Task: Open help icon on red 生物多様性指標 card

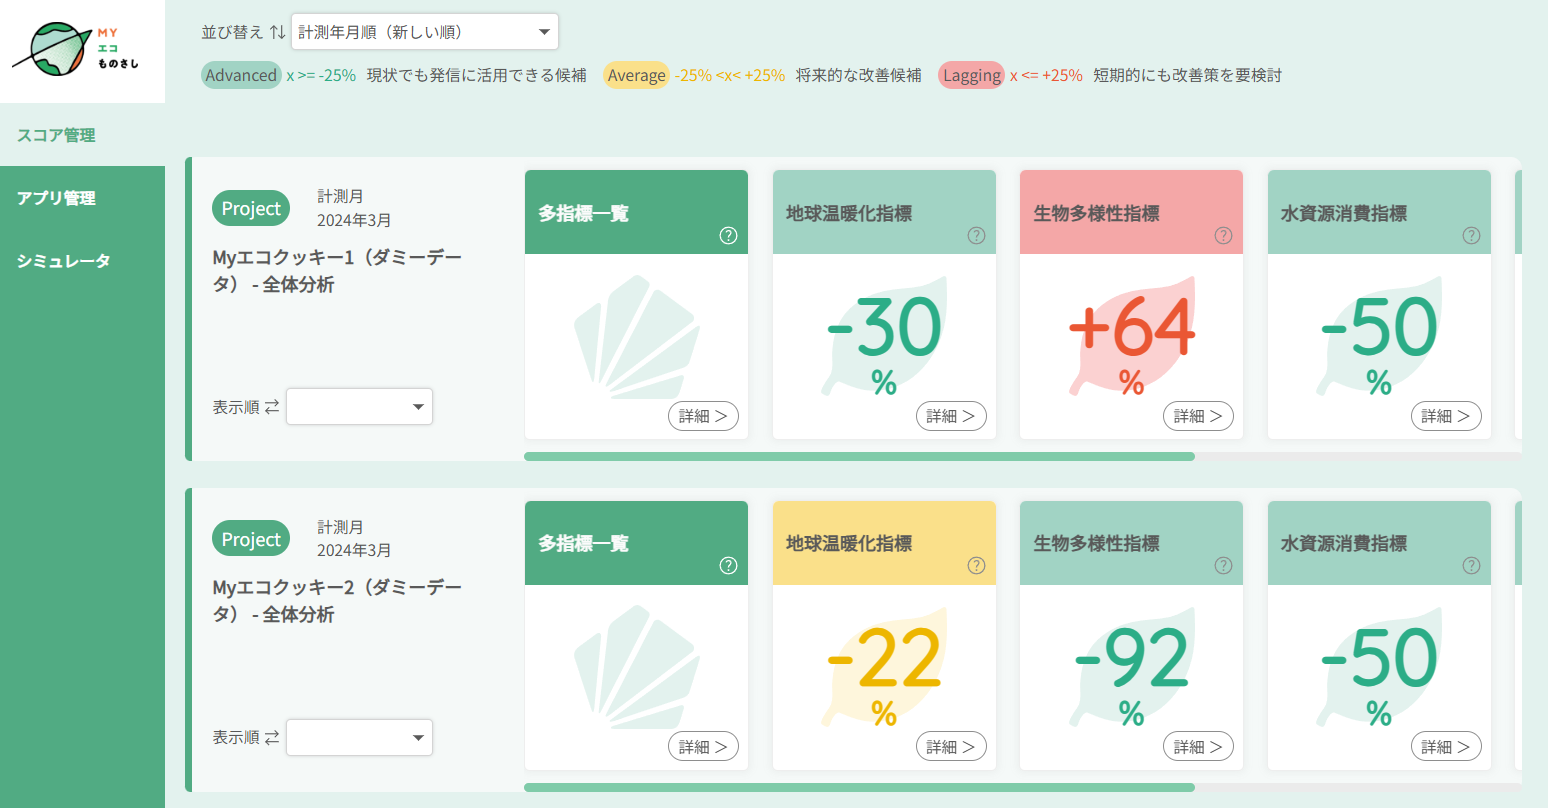Action: point(1223,236)
